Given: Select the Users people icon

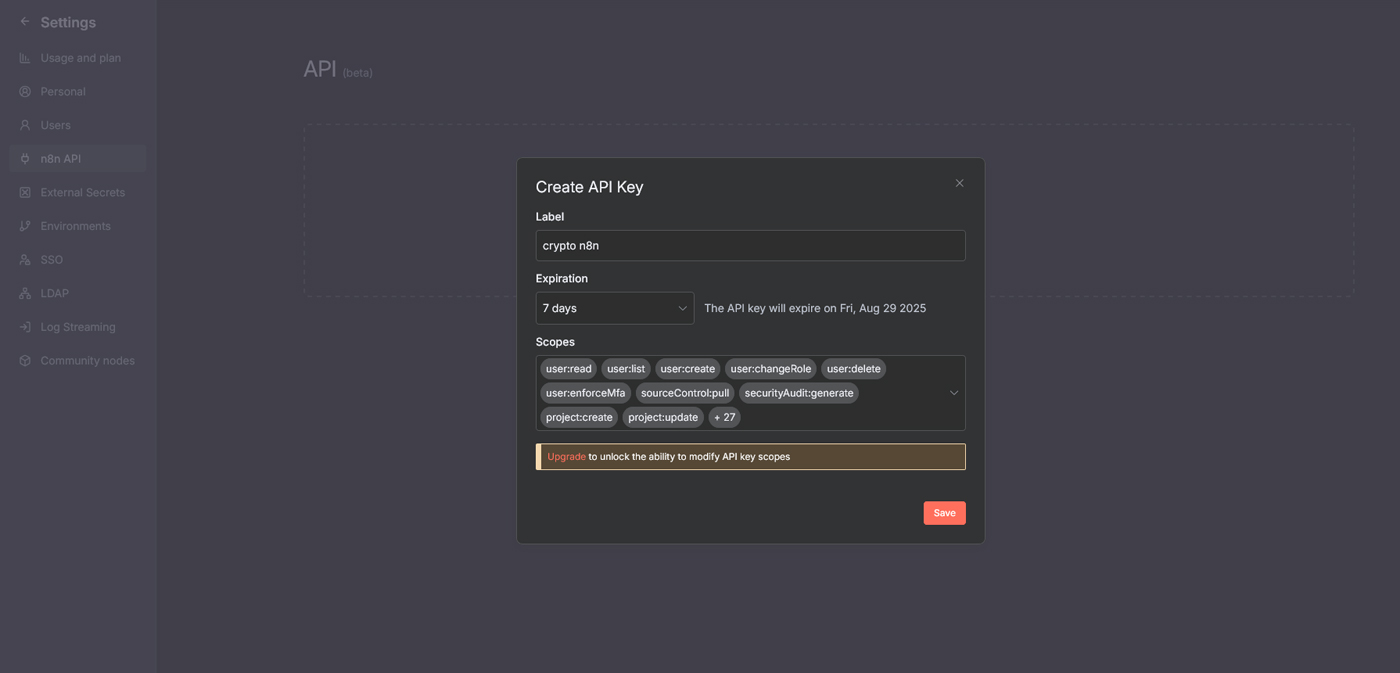Looking at the screenshot, I should click(x=23, y=124).
